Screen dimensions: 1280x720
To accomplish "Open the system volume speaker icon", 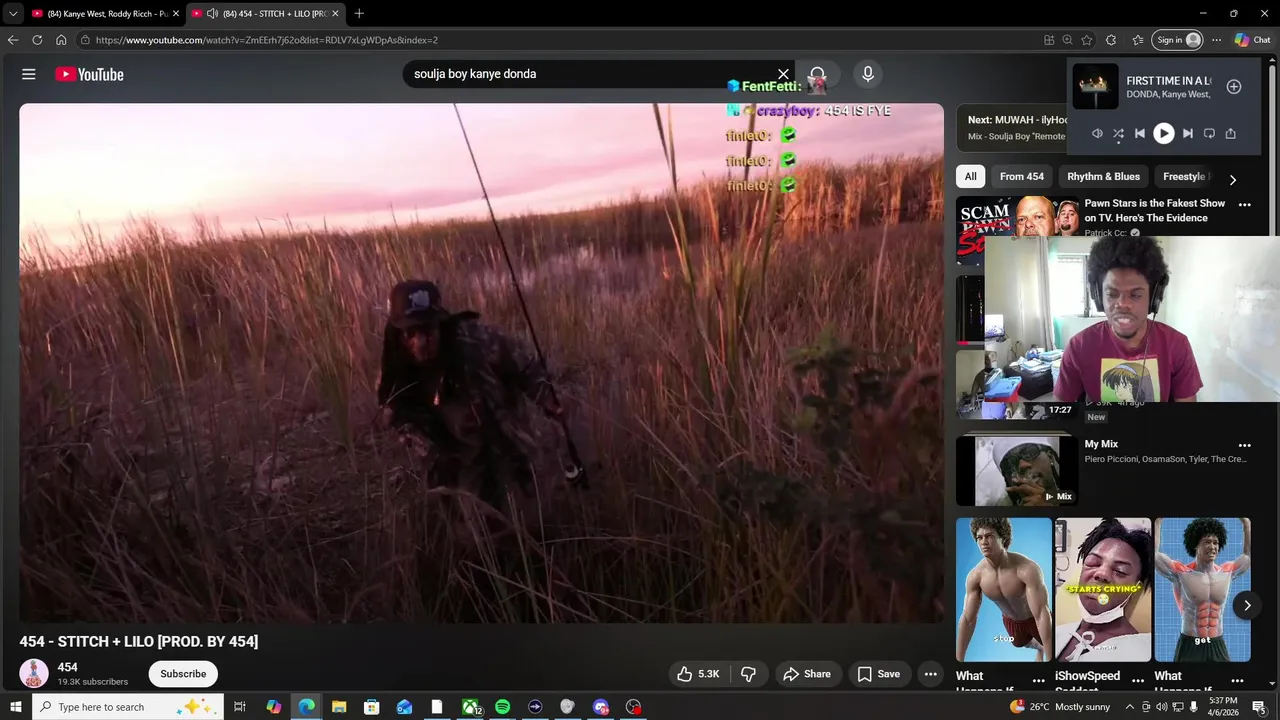I will click(x=1162, y=707).
